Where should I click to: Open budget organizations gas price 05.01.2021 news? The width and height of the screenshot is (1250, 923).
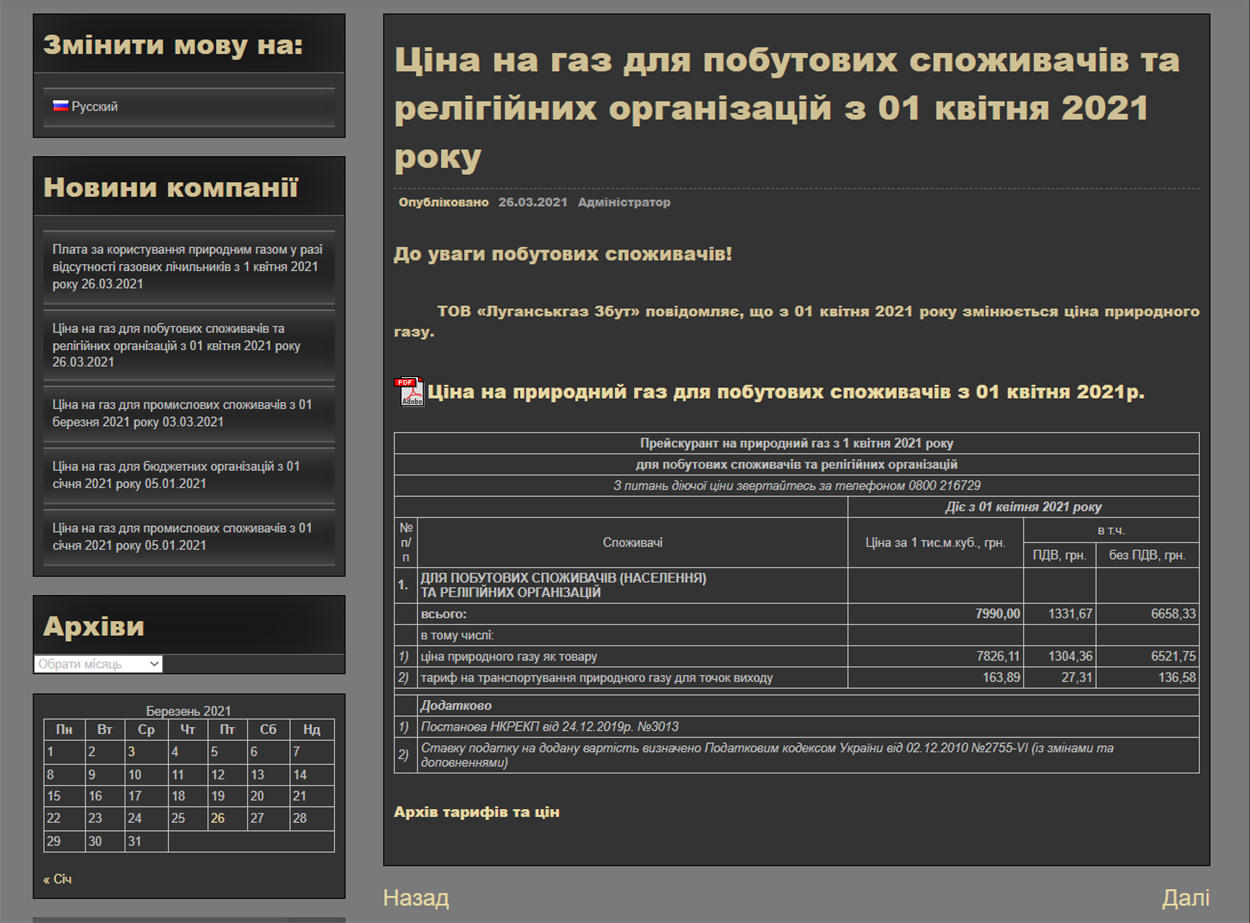[177, 475]
